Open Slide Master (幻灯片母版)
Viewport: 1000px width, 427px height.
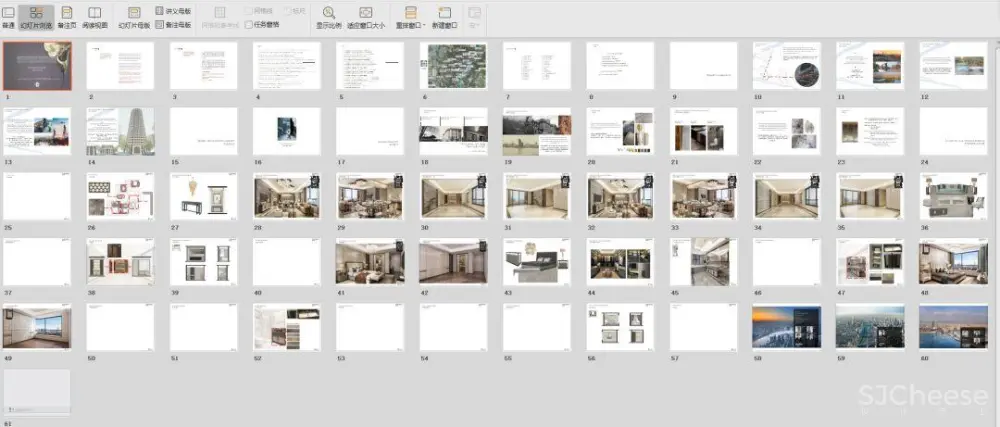(134, 16)
